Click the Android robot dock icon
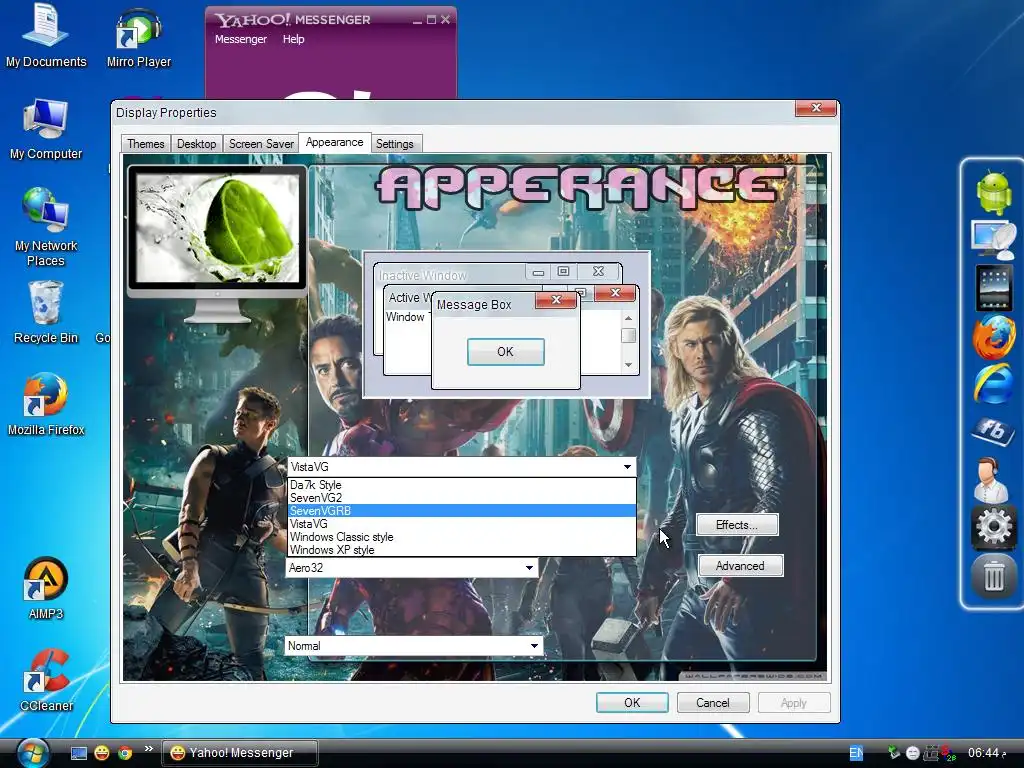Screen dimensions: 1024x768 tap(993, 191)
